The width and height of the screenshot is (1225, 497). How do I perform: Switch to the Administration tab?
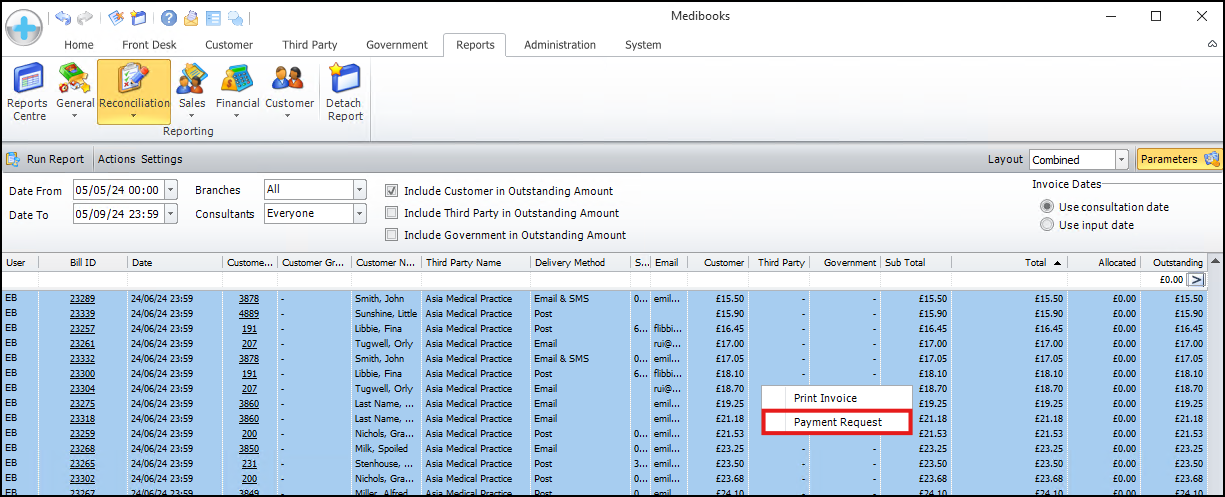tap(559, 45)
